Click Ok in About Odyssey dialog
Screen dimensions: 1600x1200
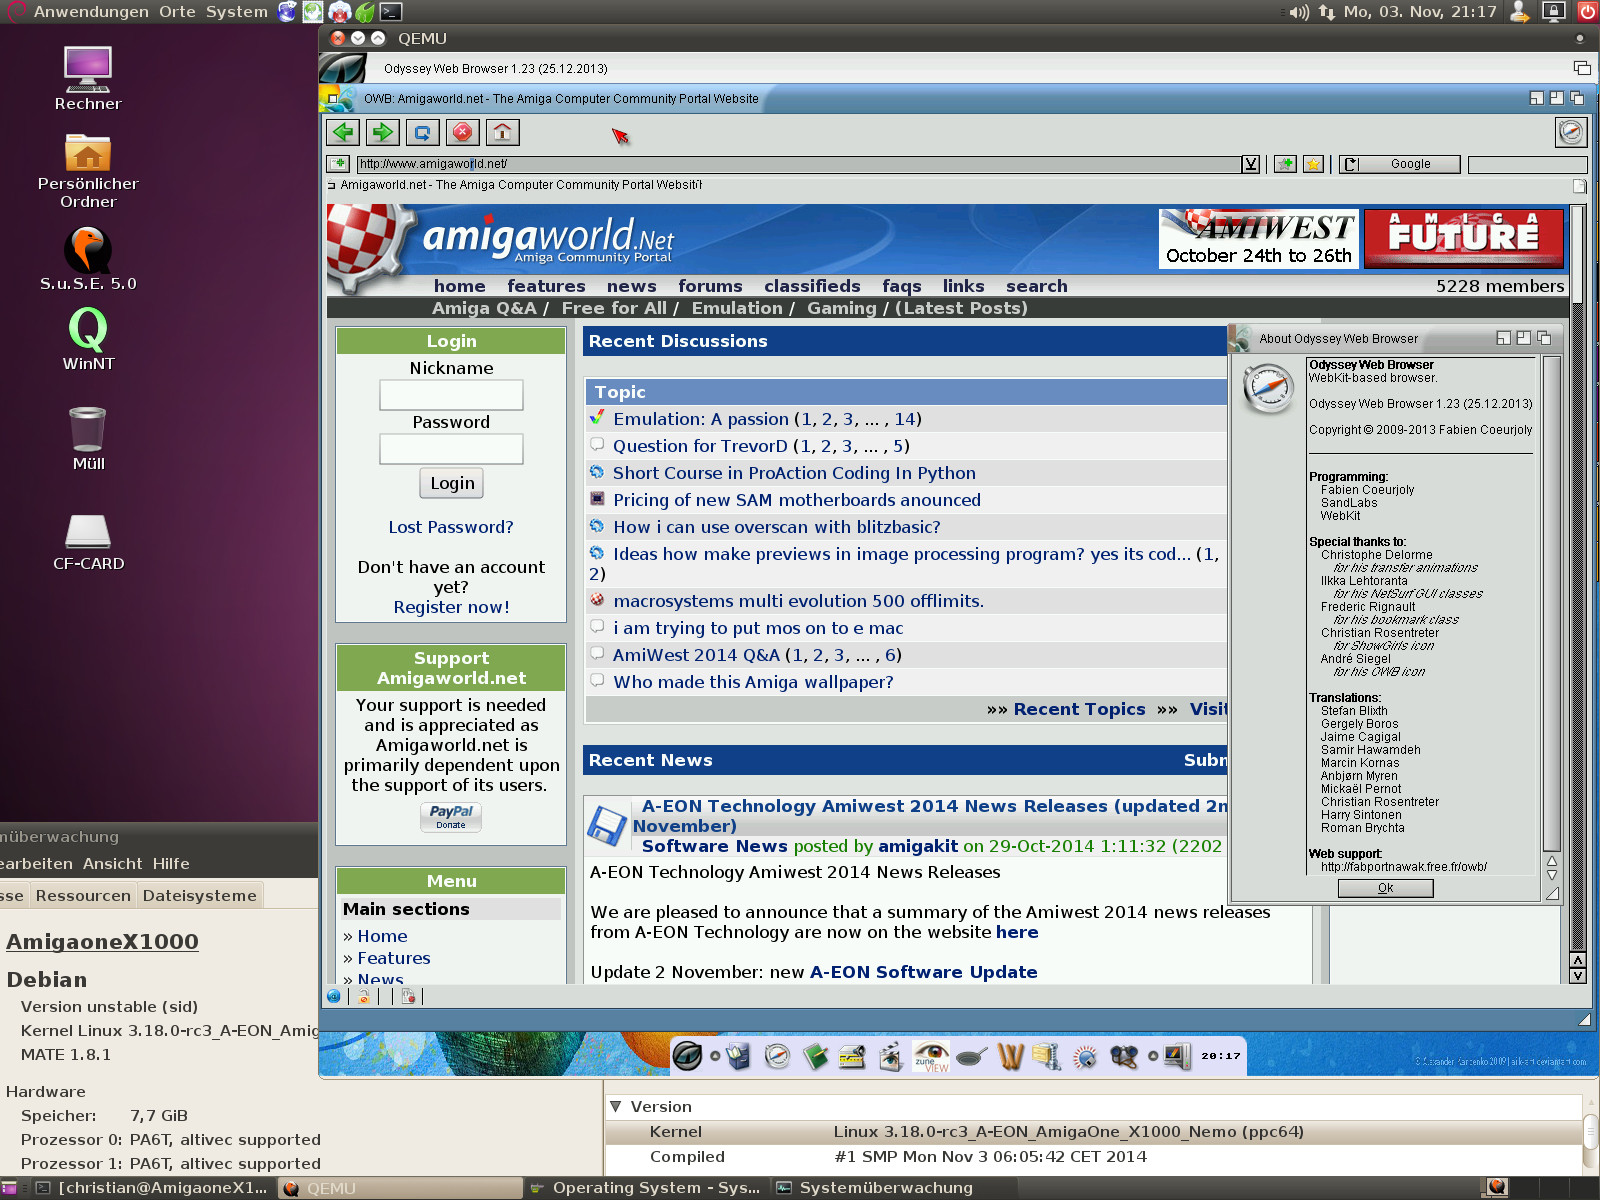tap(1385, 888)
